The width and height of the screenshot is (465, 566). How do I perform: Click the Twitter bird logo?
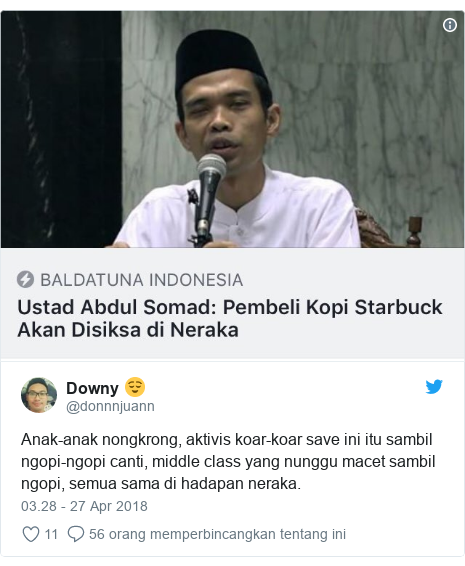click(434, 387)
